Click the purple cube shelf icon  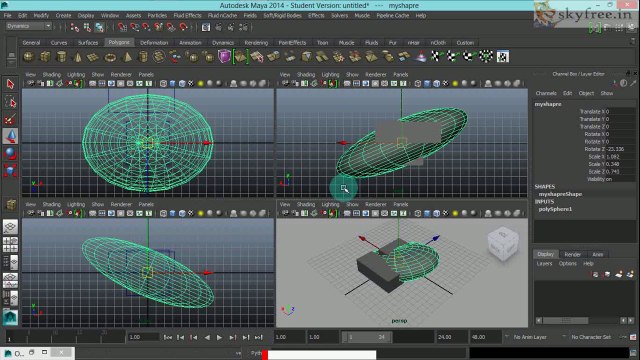tap(224, 57)
